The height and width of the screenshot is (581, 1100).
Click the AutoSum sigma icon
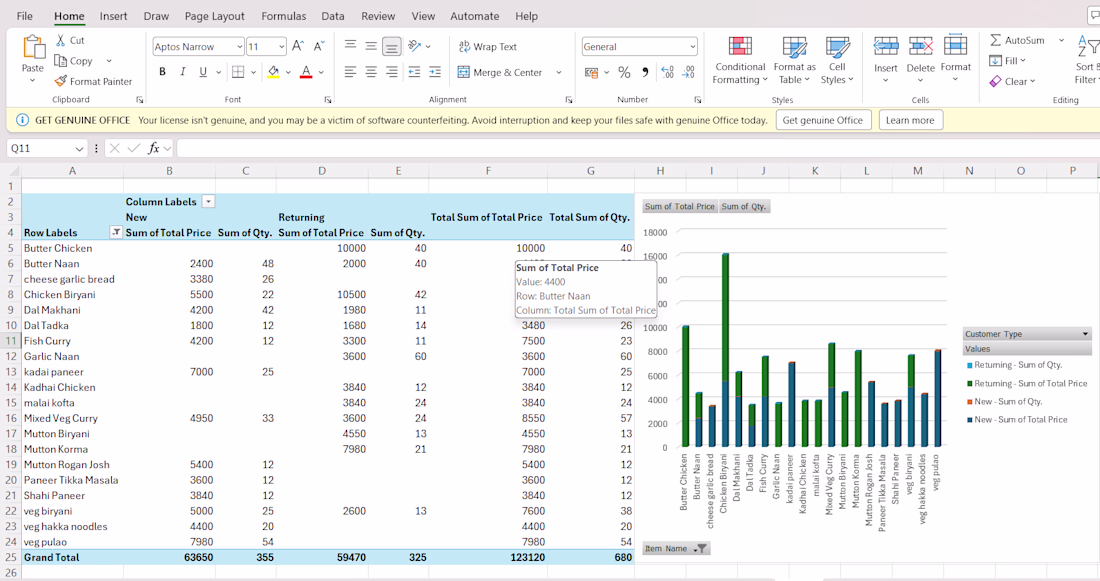[995, 40]
